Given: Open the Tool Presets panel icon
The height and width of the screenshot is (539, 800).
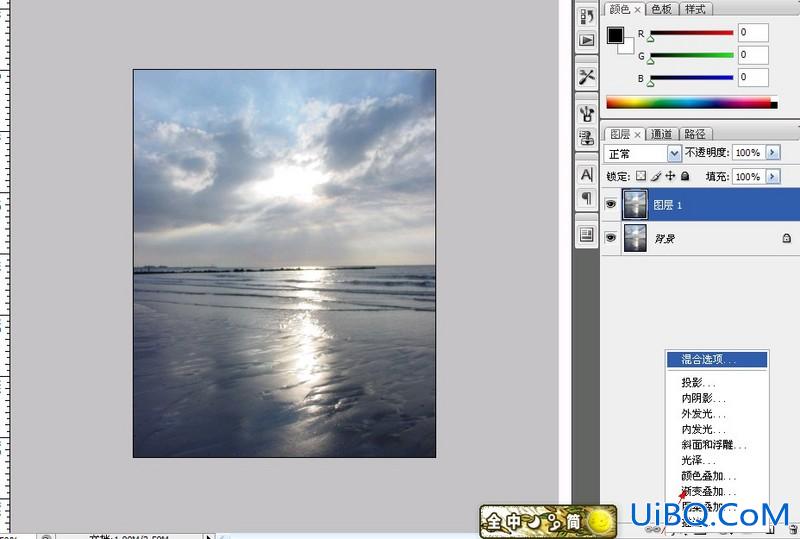Looking at the screenshot, I should (587, 77).
